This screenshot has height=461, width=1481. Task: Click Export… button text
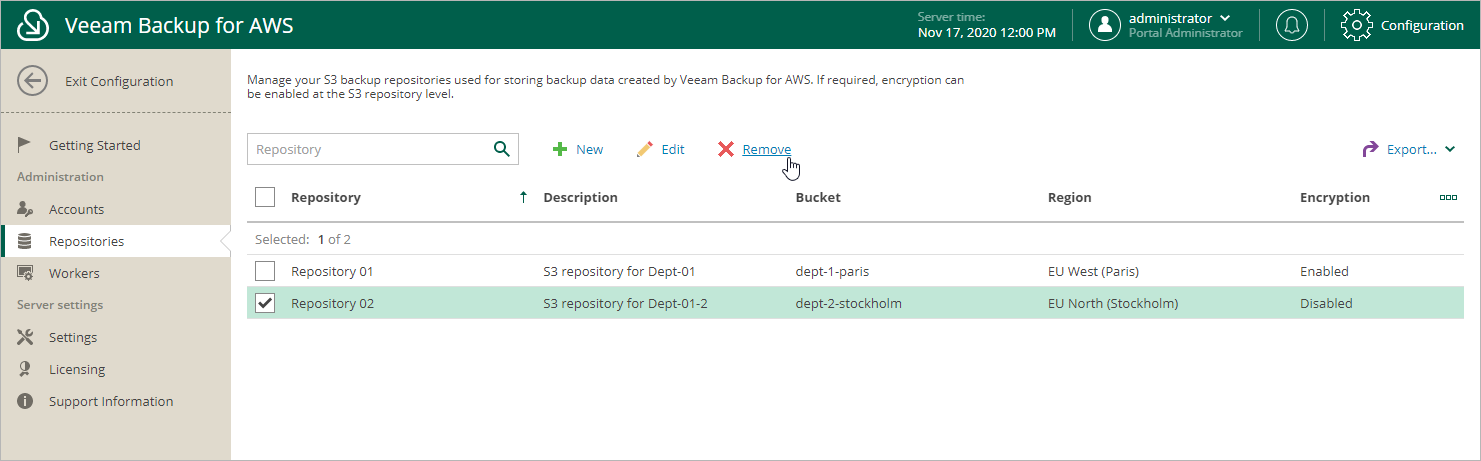click(1412, 149)
